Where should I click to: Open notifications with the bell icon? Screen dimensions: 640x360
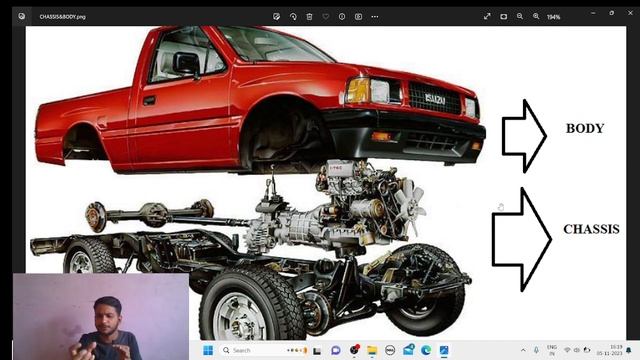(629, 350)
